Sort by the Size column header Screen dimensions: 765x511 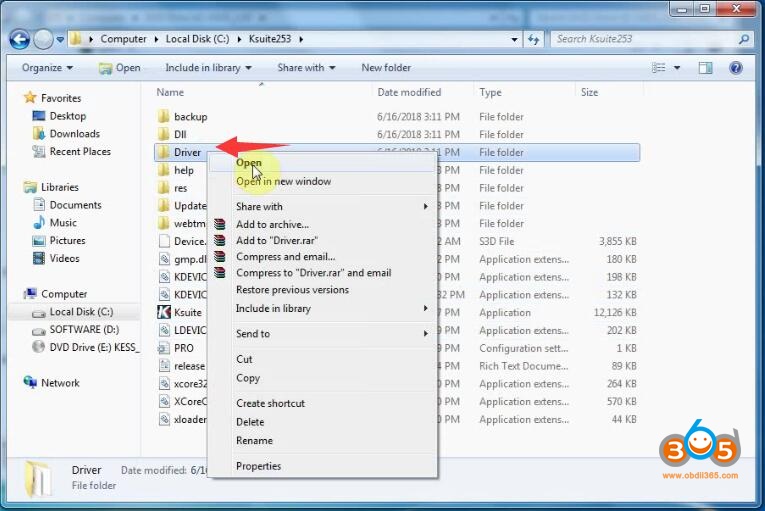click(x=589, y=92)
